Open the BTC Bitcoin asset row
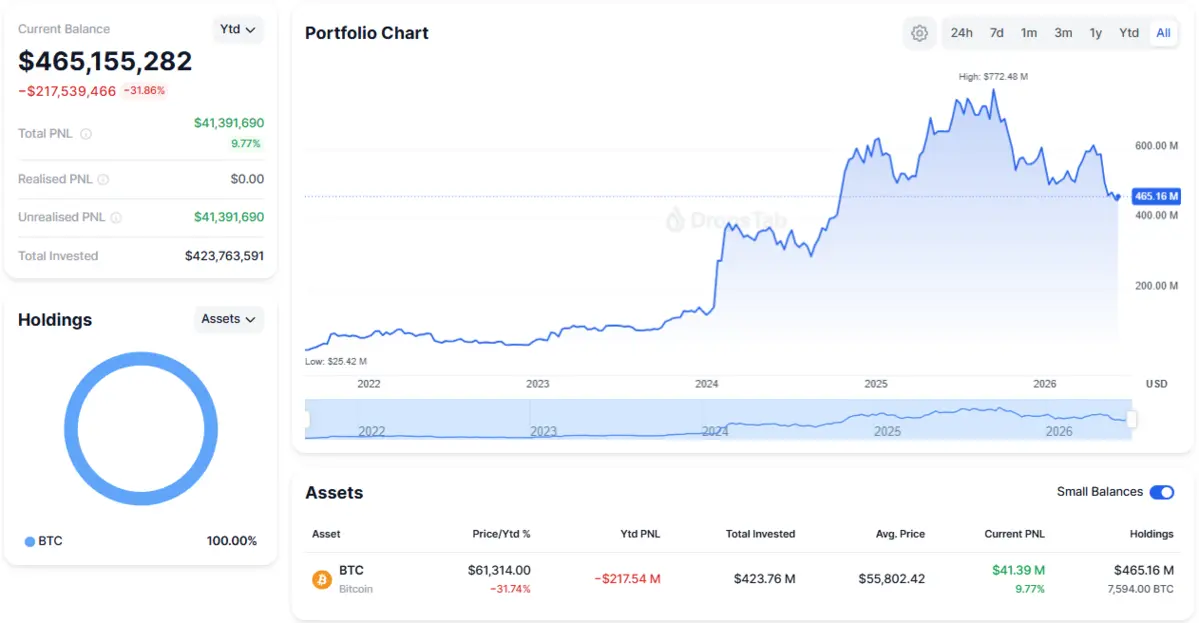The image size is (1199, 623). (742, 579)
